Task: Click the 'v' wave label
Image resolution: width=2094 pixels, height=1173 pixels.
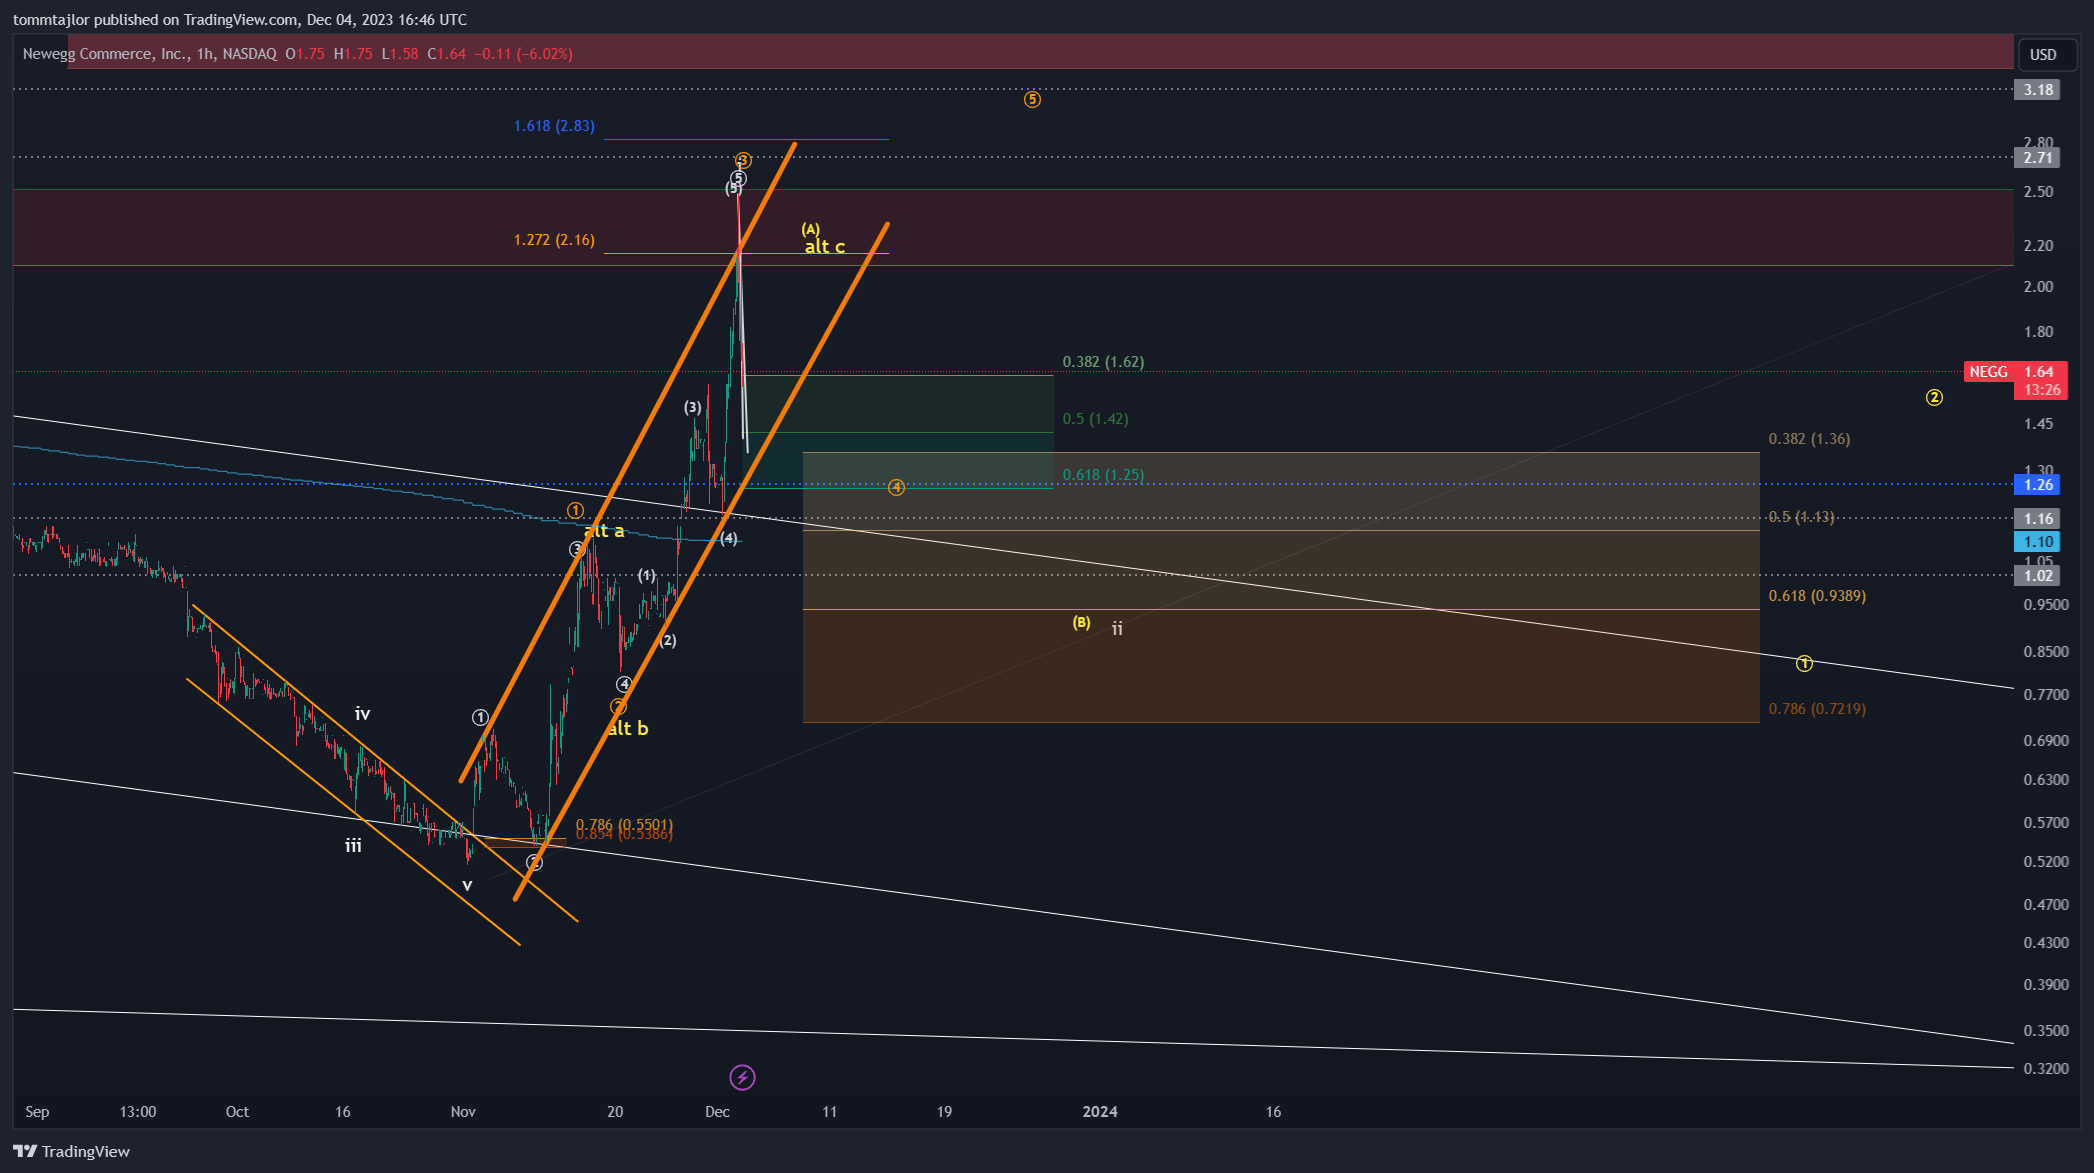Action: point(466,885)
